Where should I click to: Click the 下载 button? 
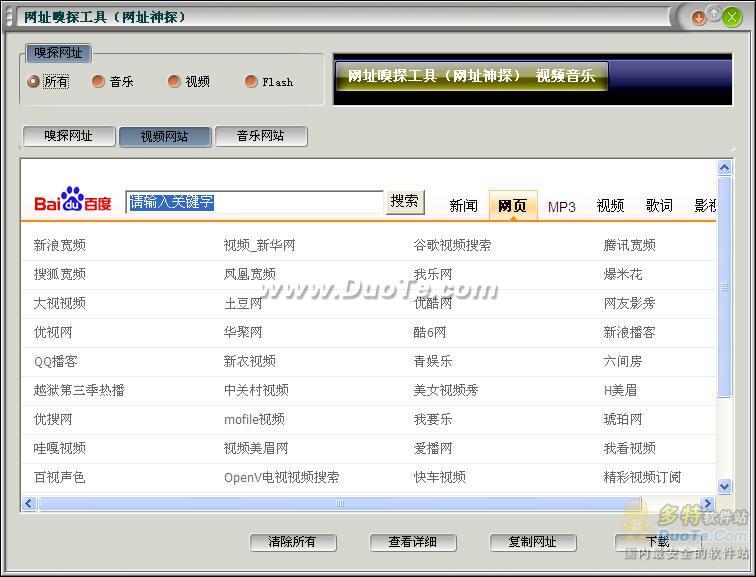658,542
